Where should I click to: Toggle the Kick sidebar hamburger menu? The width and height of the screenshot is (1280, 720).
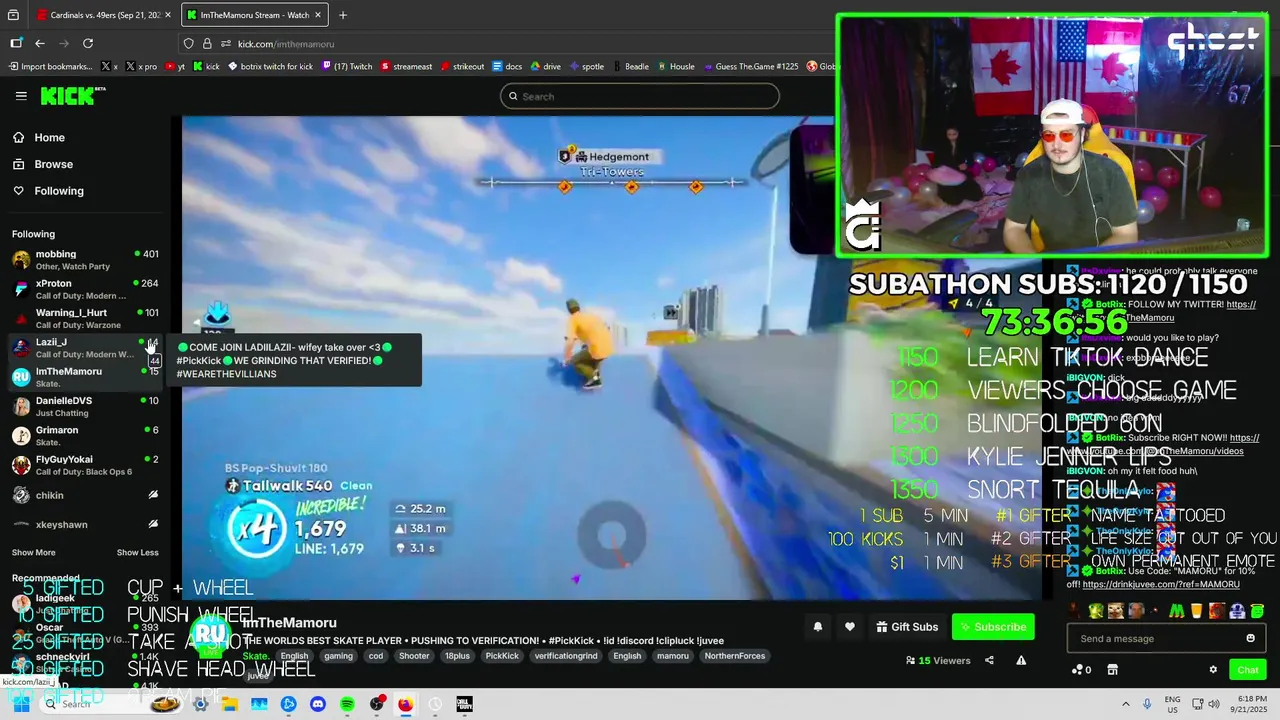click(21, 96)
